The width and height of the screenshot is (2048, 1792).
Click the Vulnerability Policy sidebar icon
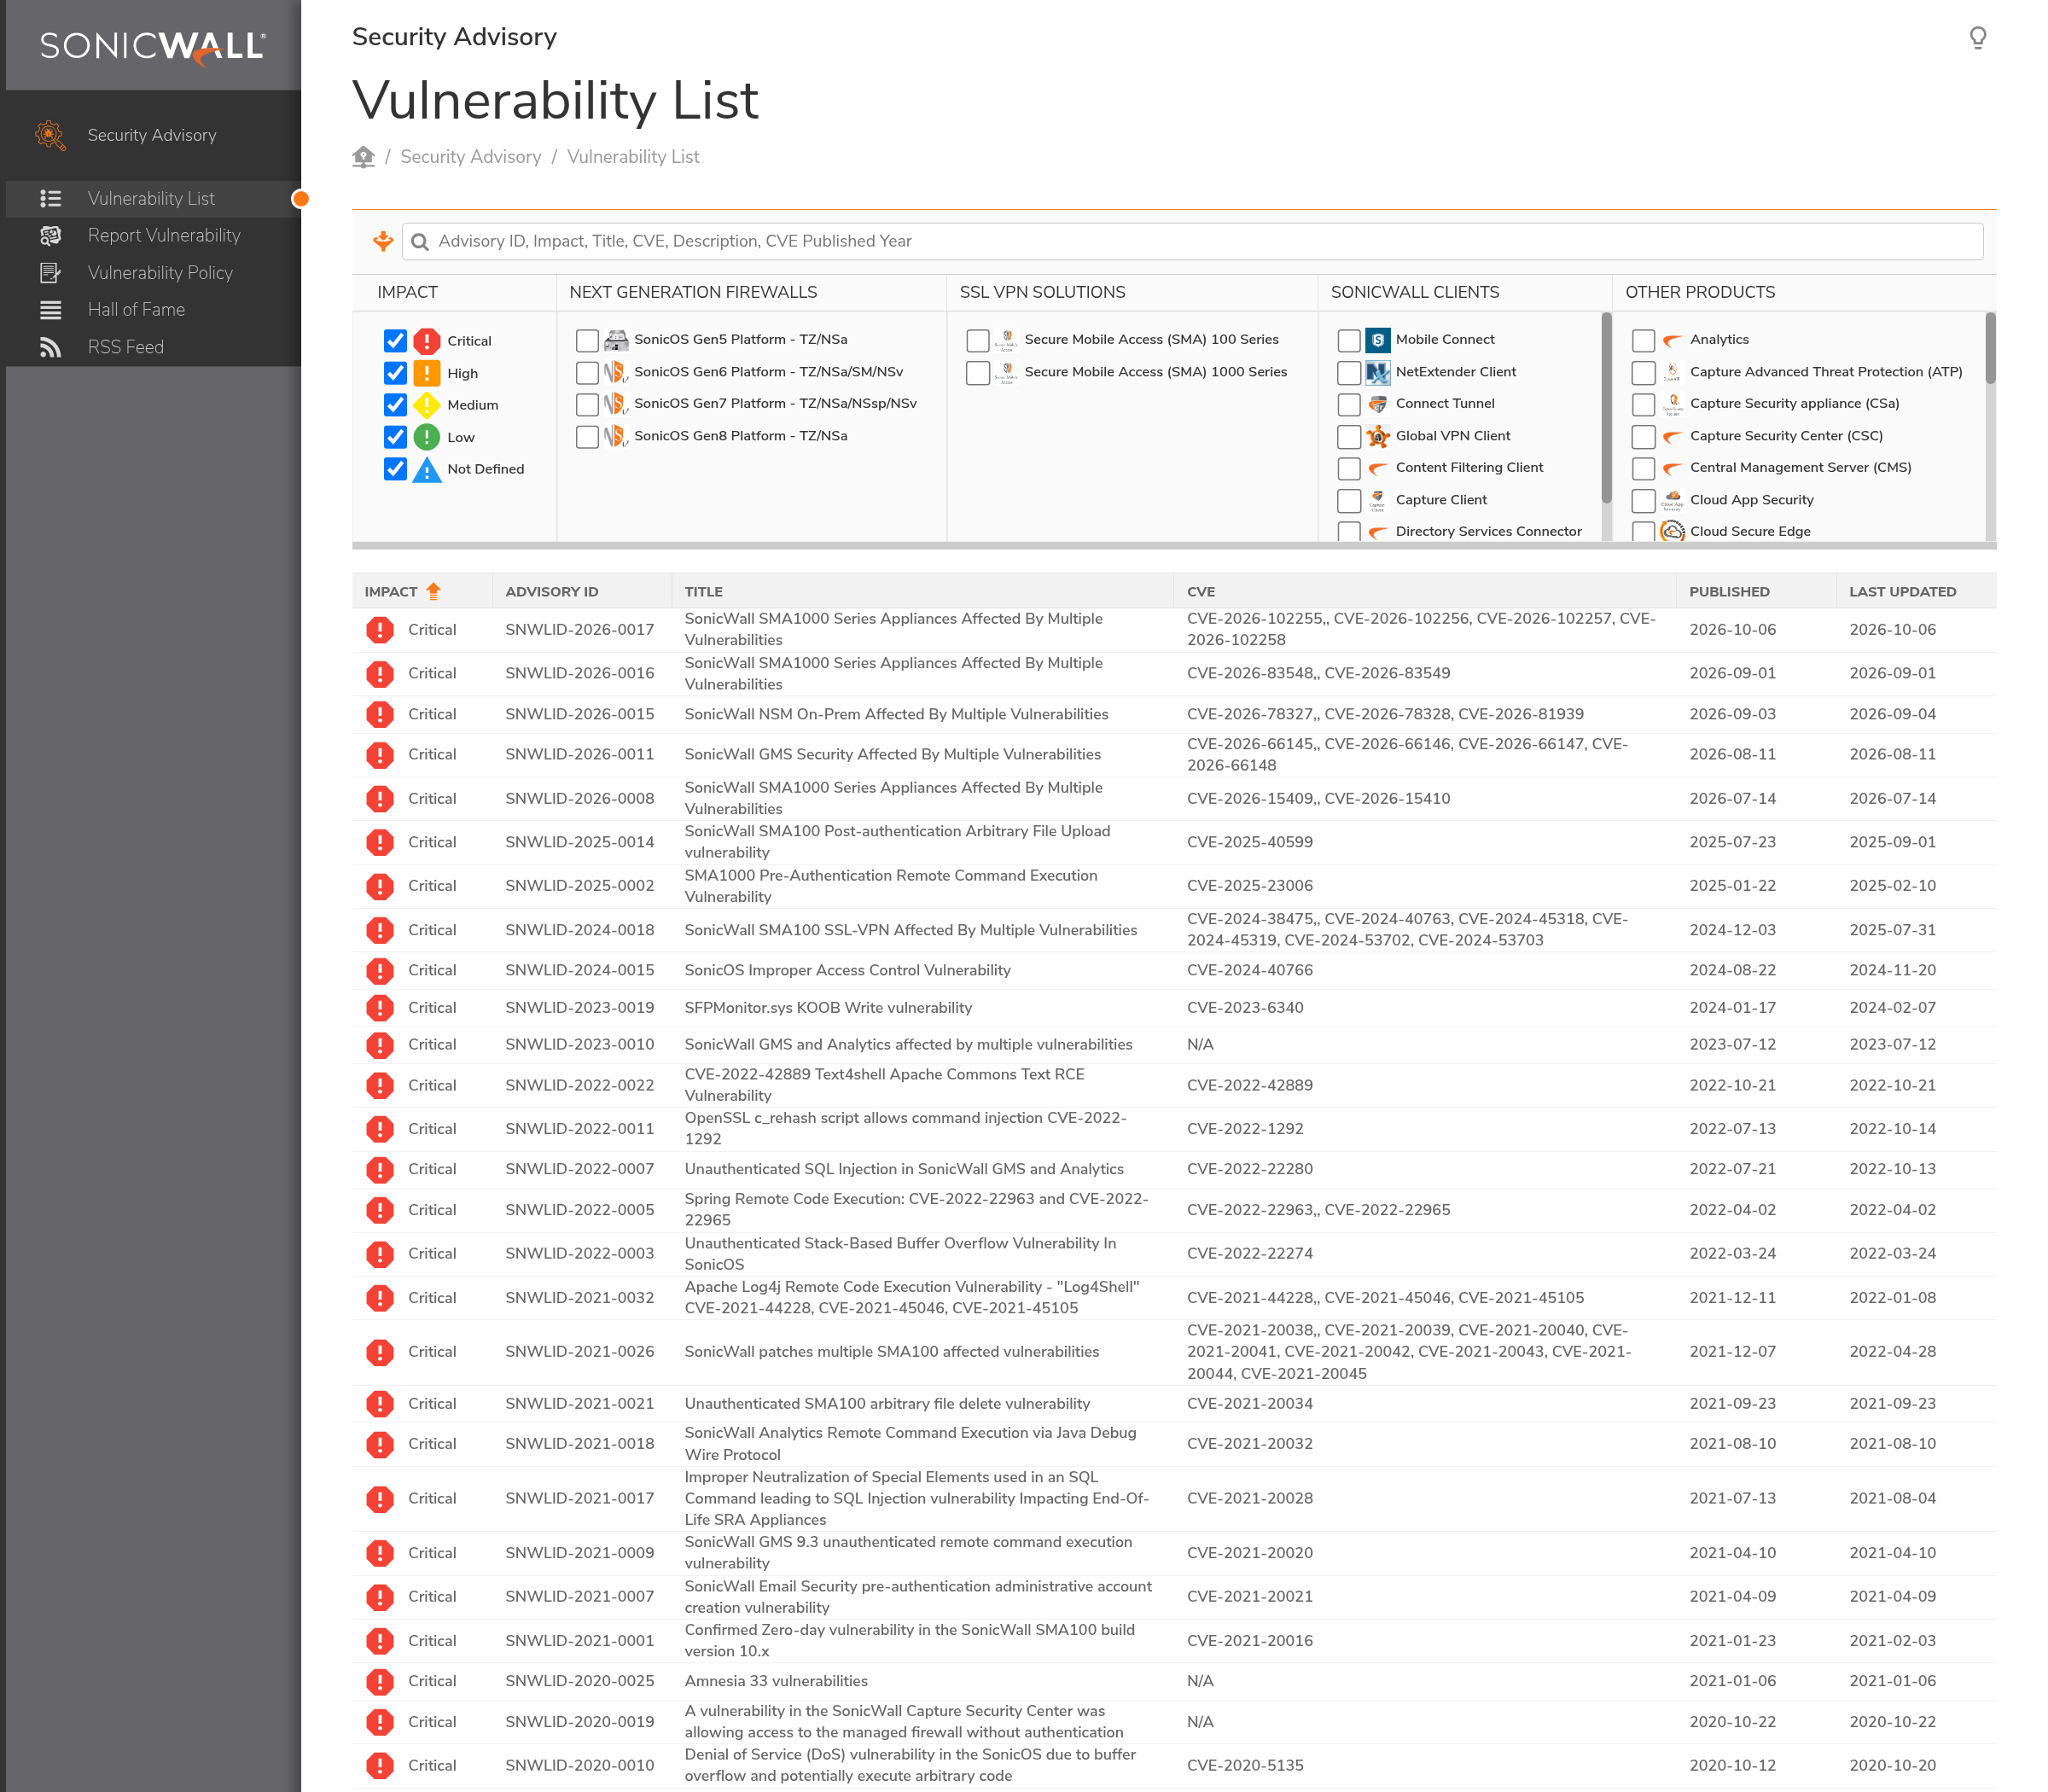coord(50,273)
